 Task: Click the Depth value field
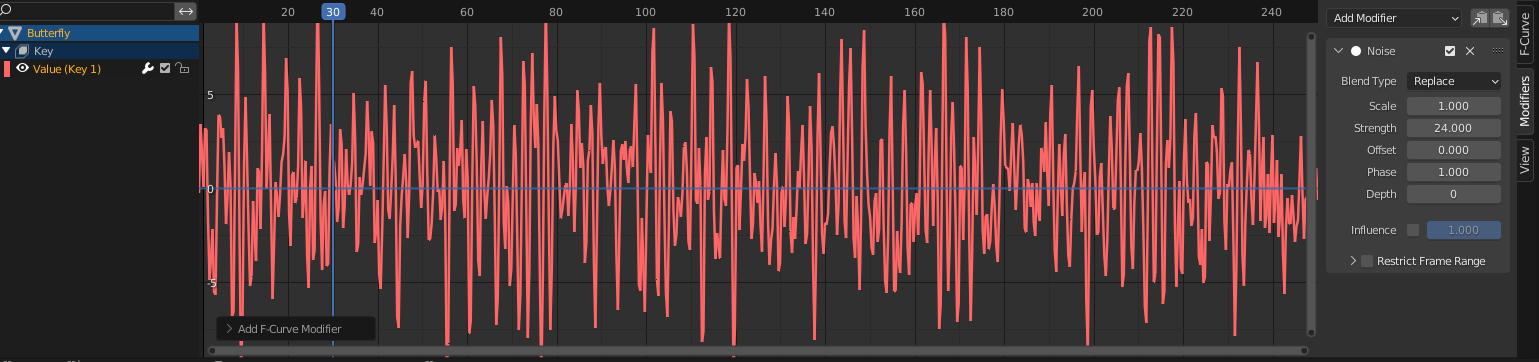(1454, 194)
